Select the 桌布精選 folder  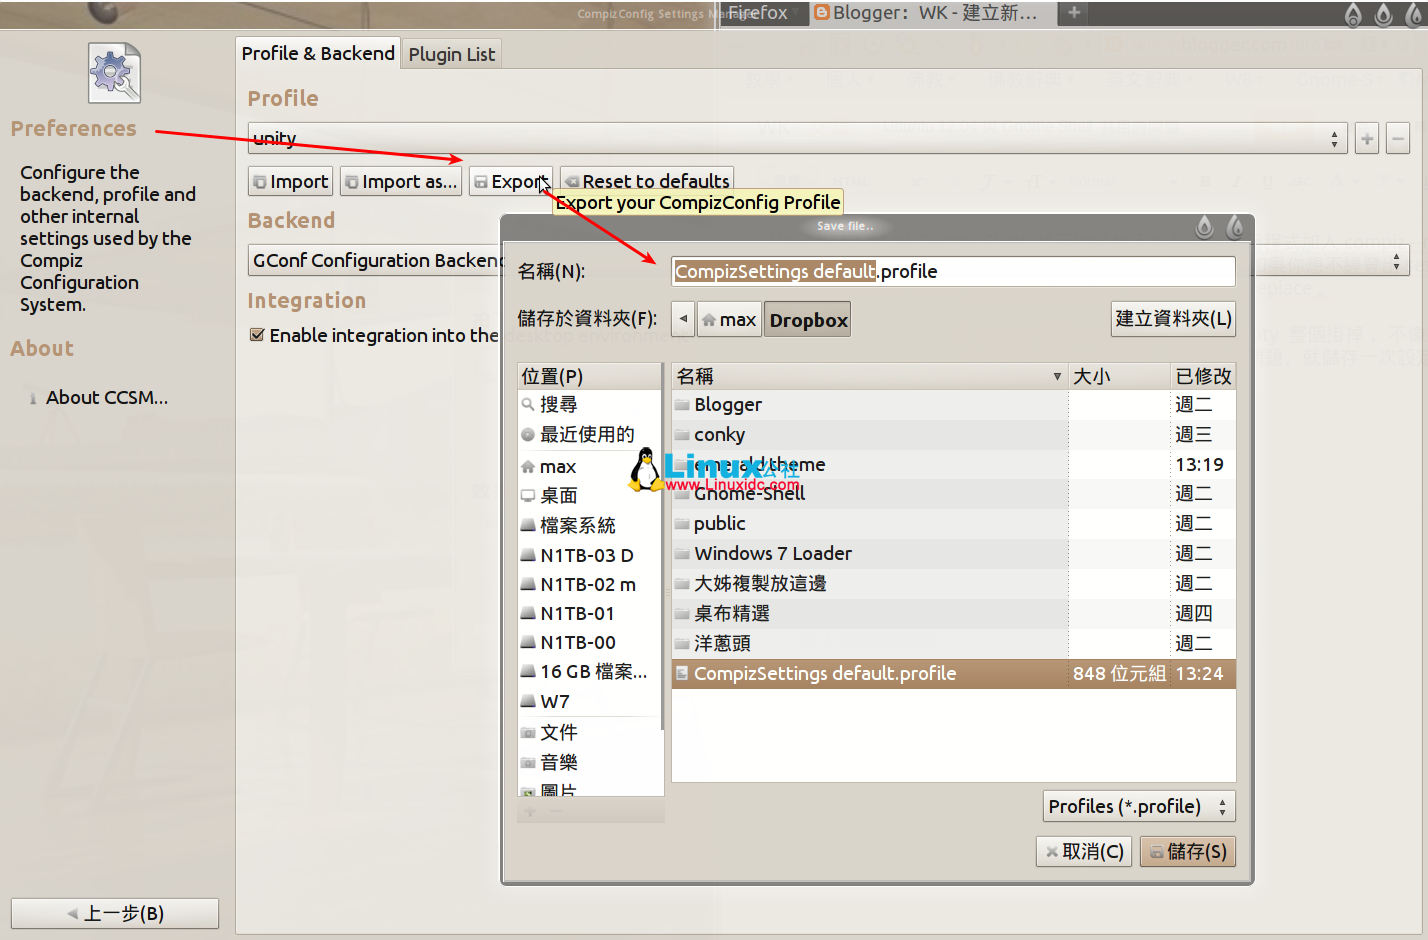[954, 613]
